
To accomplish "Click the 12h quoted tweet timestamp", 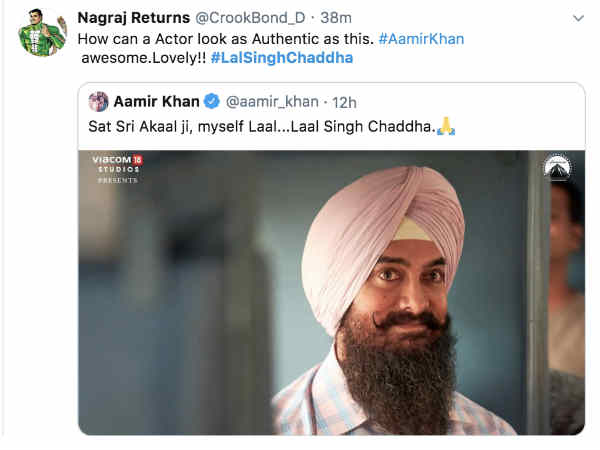I will [x=345, y=101].
